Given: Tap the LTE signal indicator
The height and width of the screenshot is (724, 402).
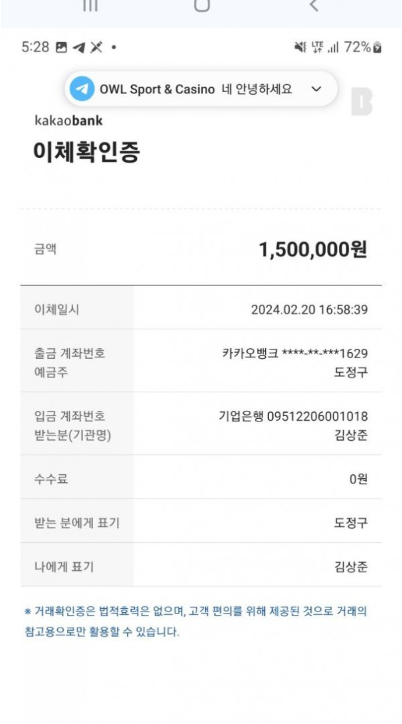Looking at the screenshot, I should [317, 47].
